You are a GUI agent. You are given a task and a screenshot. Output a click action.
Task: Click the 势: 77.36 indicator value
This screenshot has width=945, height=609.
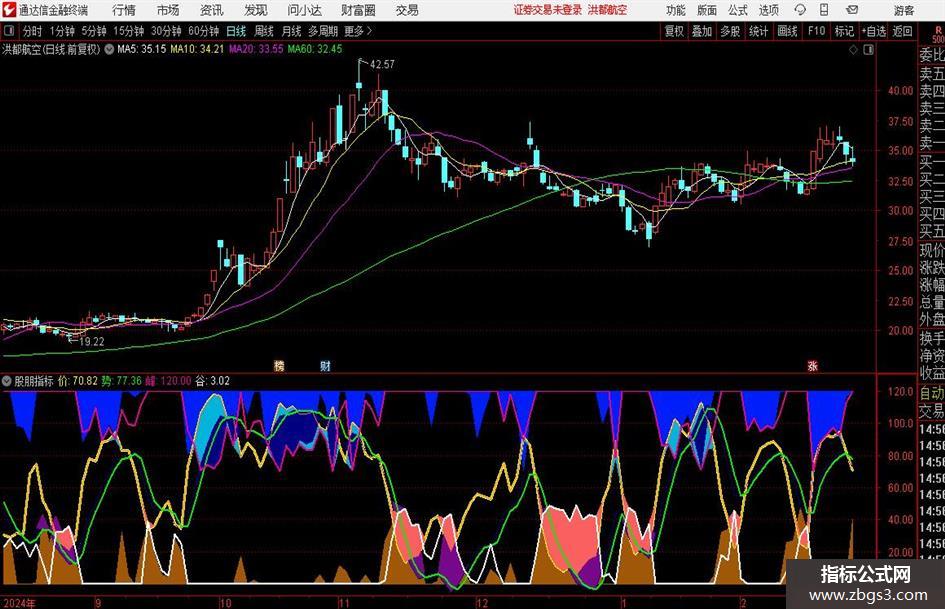122,381
